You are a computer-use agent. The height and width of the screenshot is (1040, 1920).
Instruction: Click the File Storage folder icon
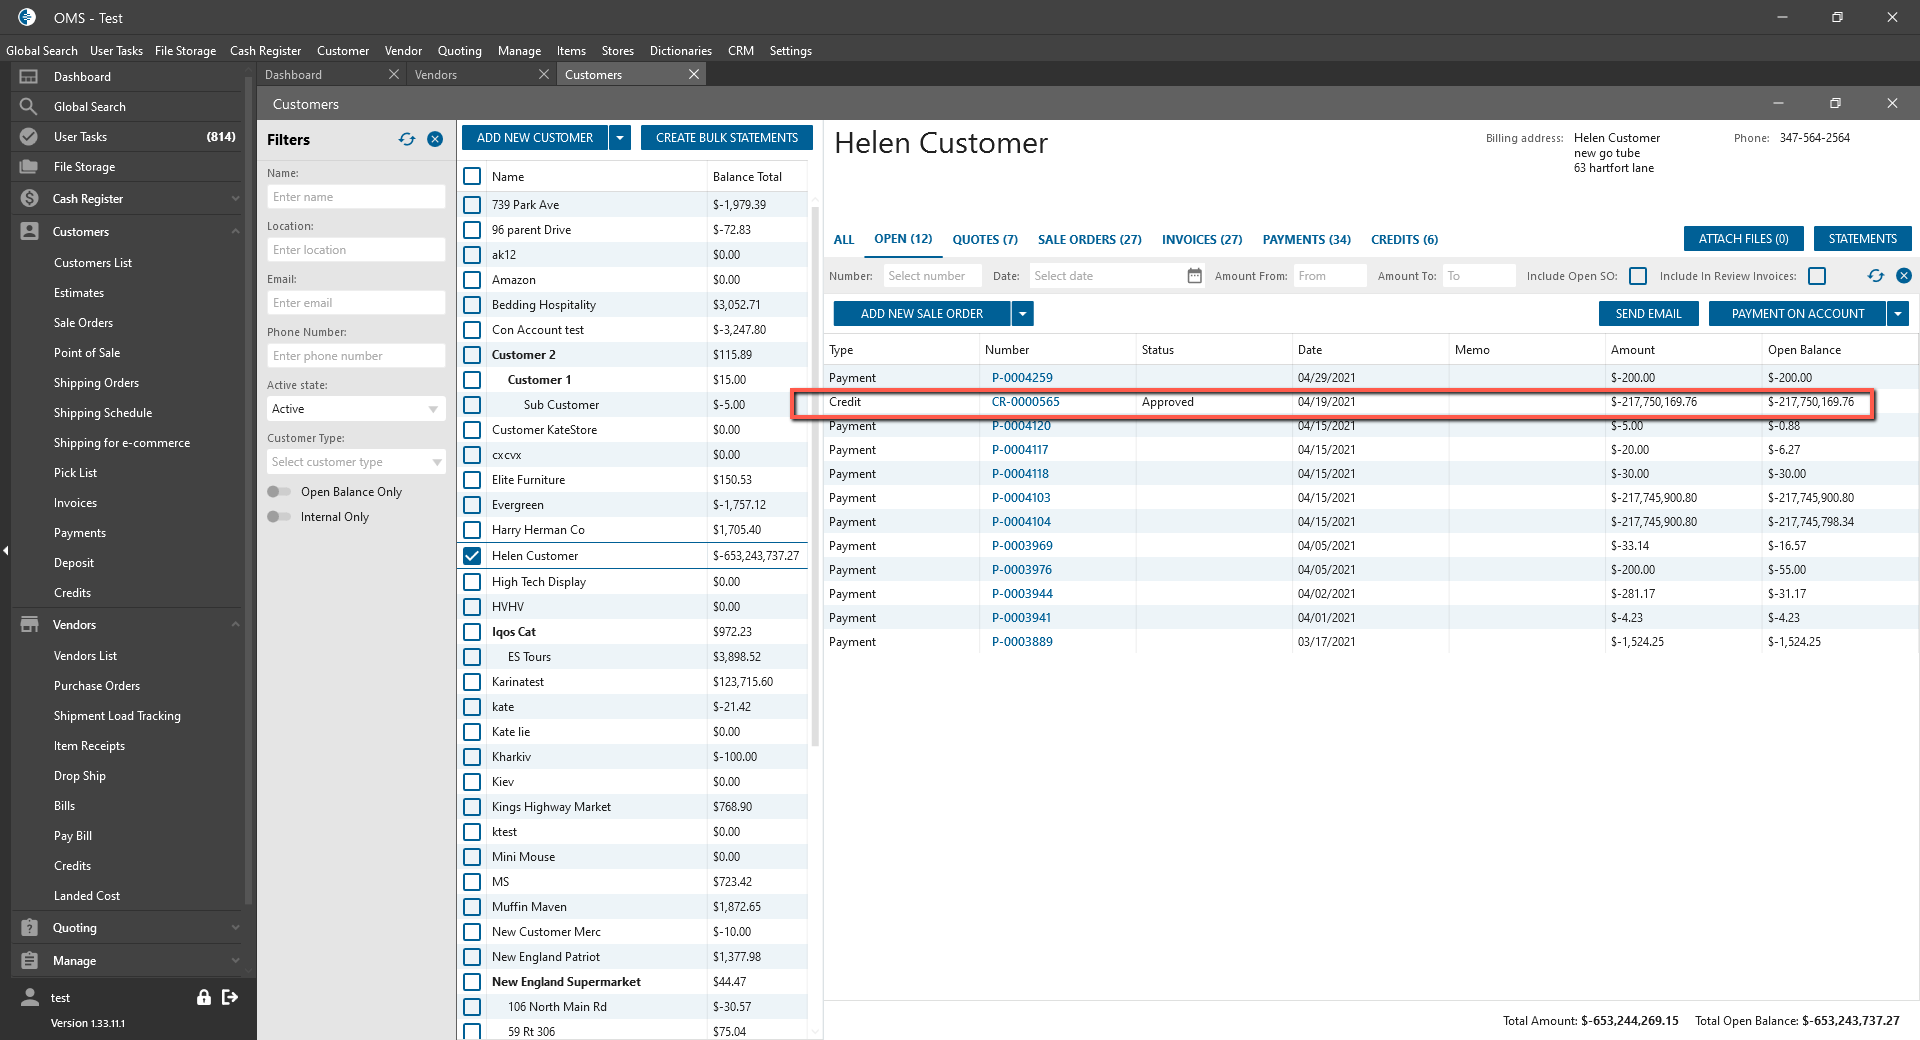(29, 167)
